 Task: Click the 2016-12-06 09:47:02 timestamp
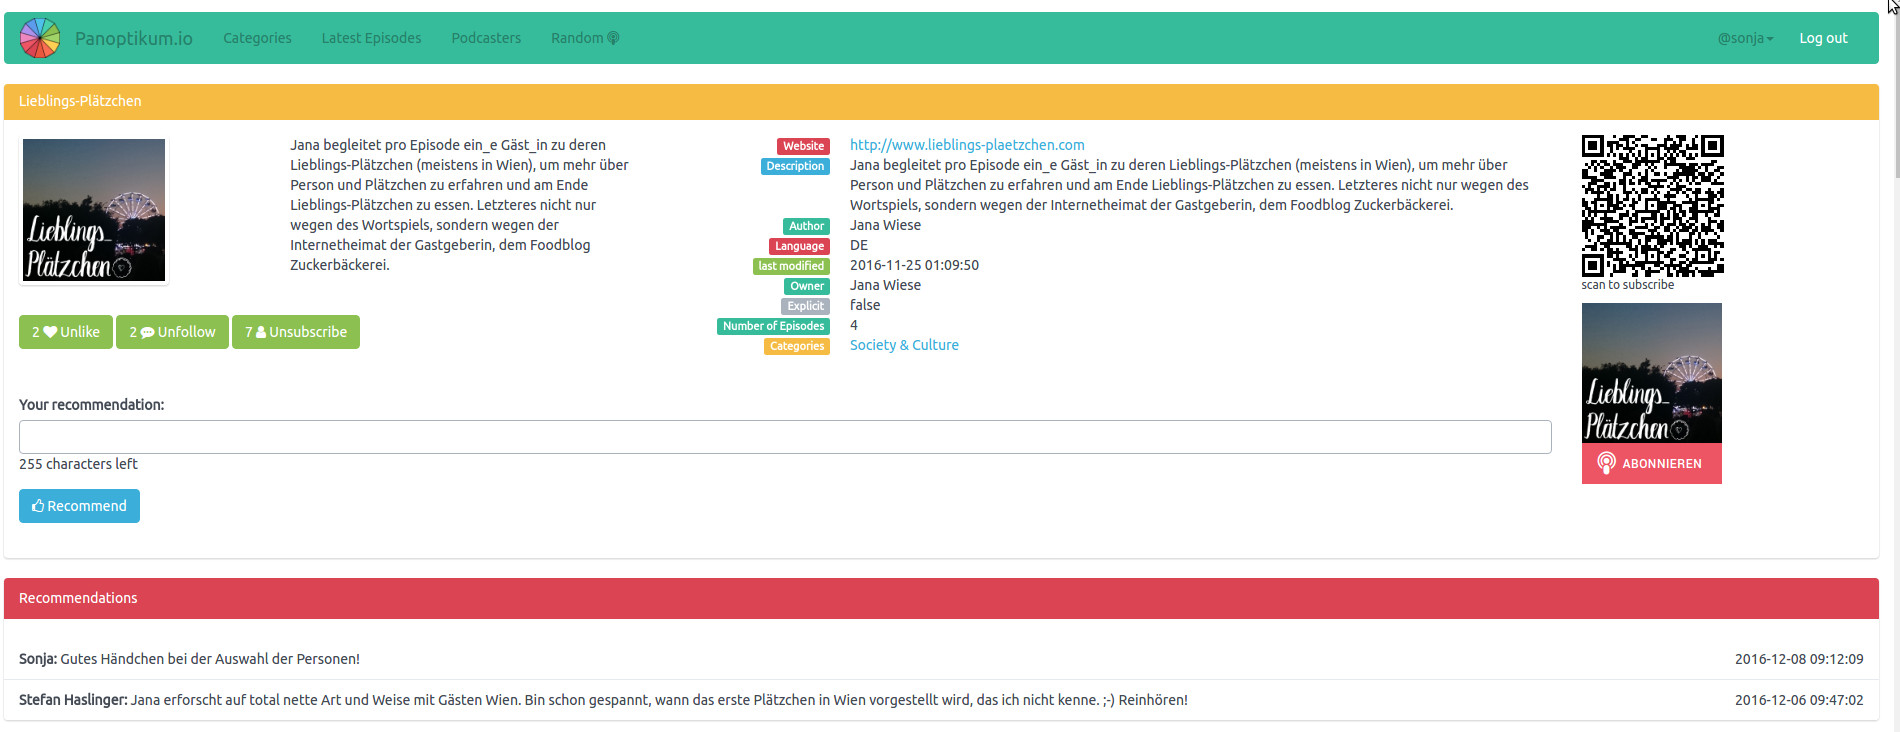[x=1799, y=700]
